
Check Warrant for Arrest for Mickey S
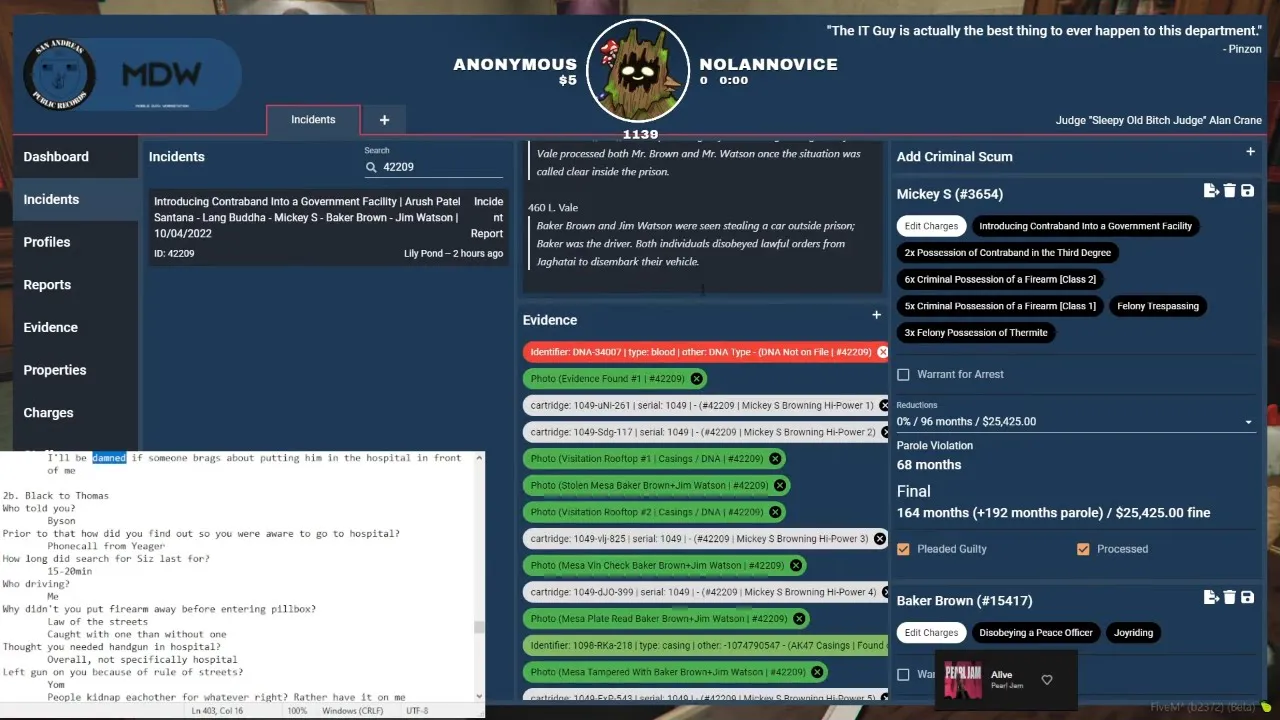coord(903,374)
